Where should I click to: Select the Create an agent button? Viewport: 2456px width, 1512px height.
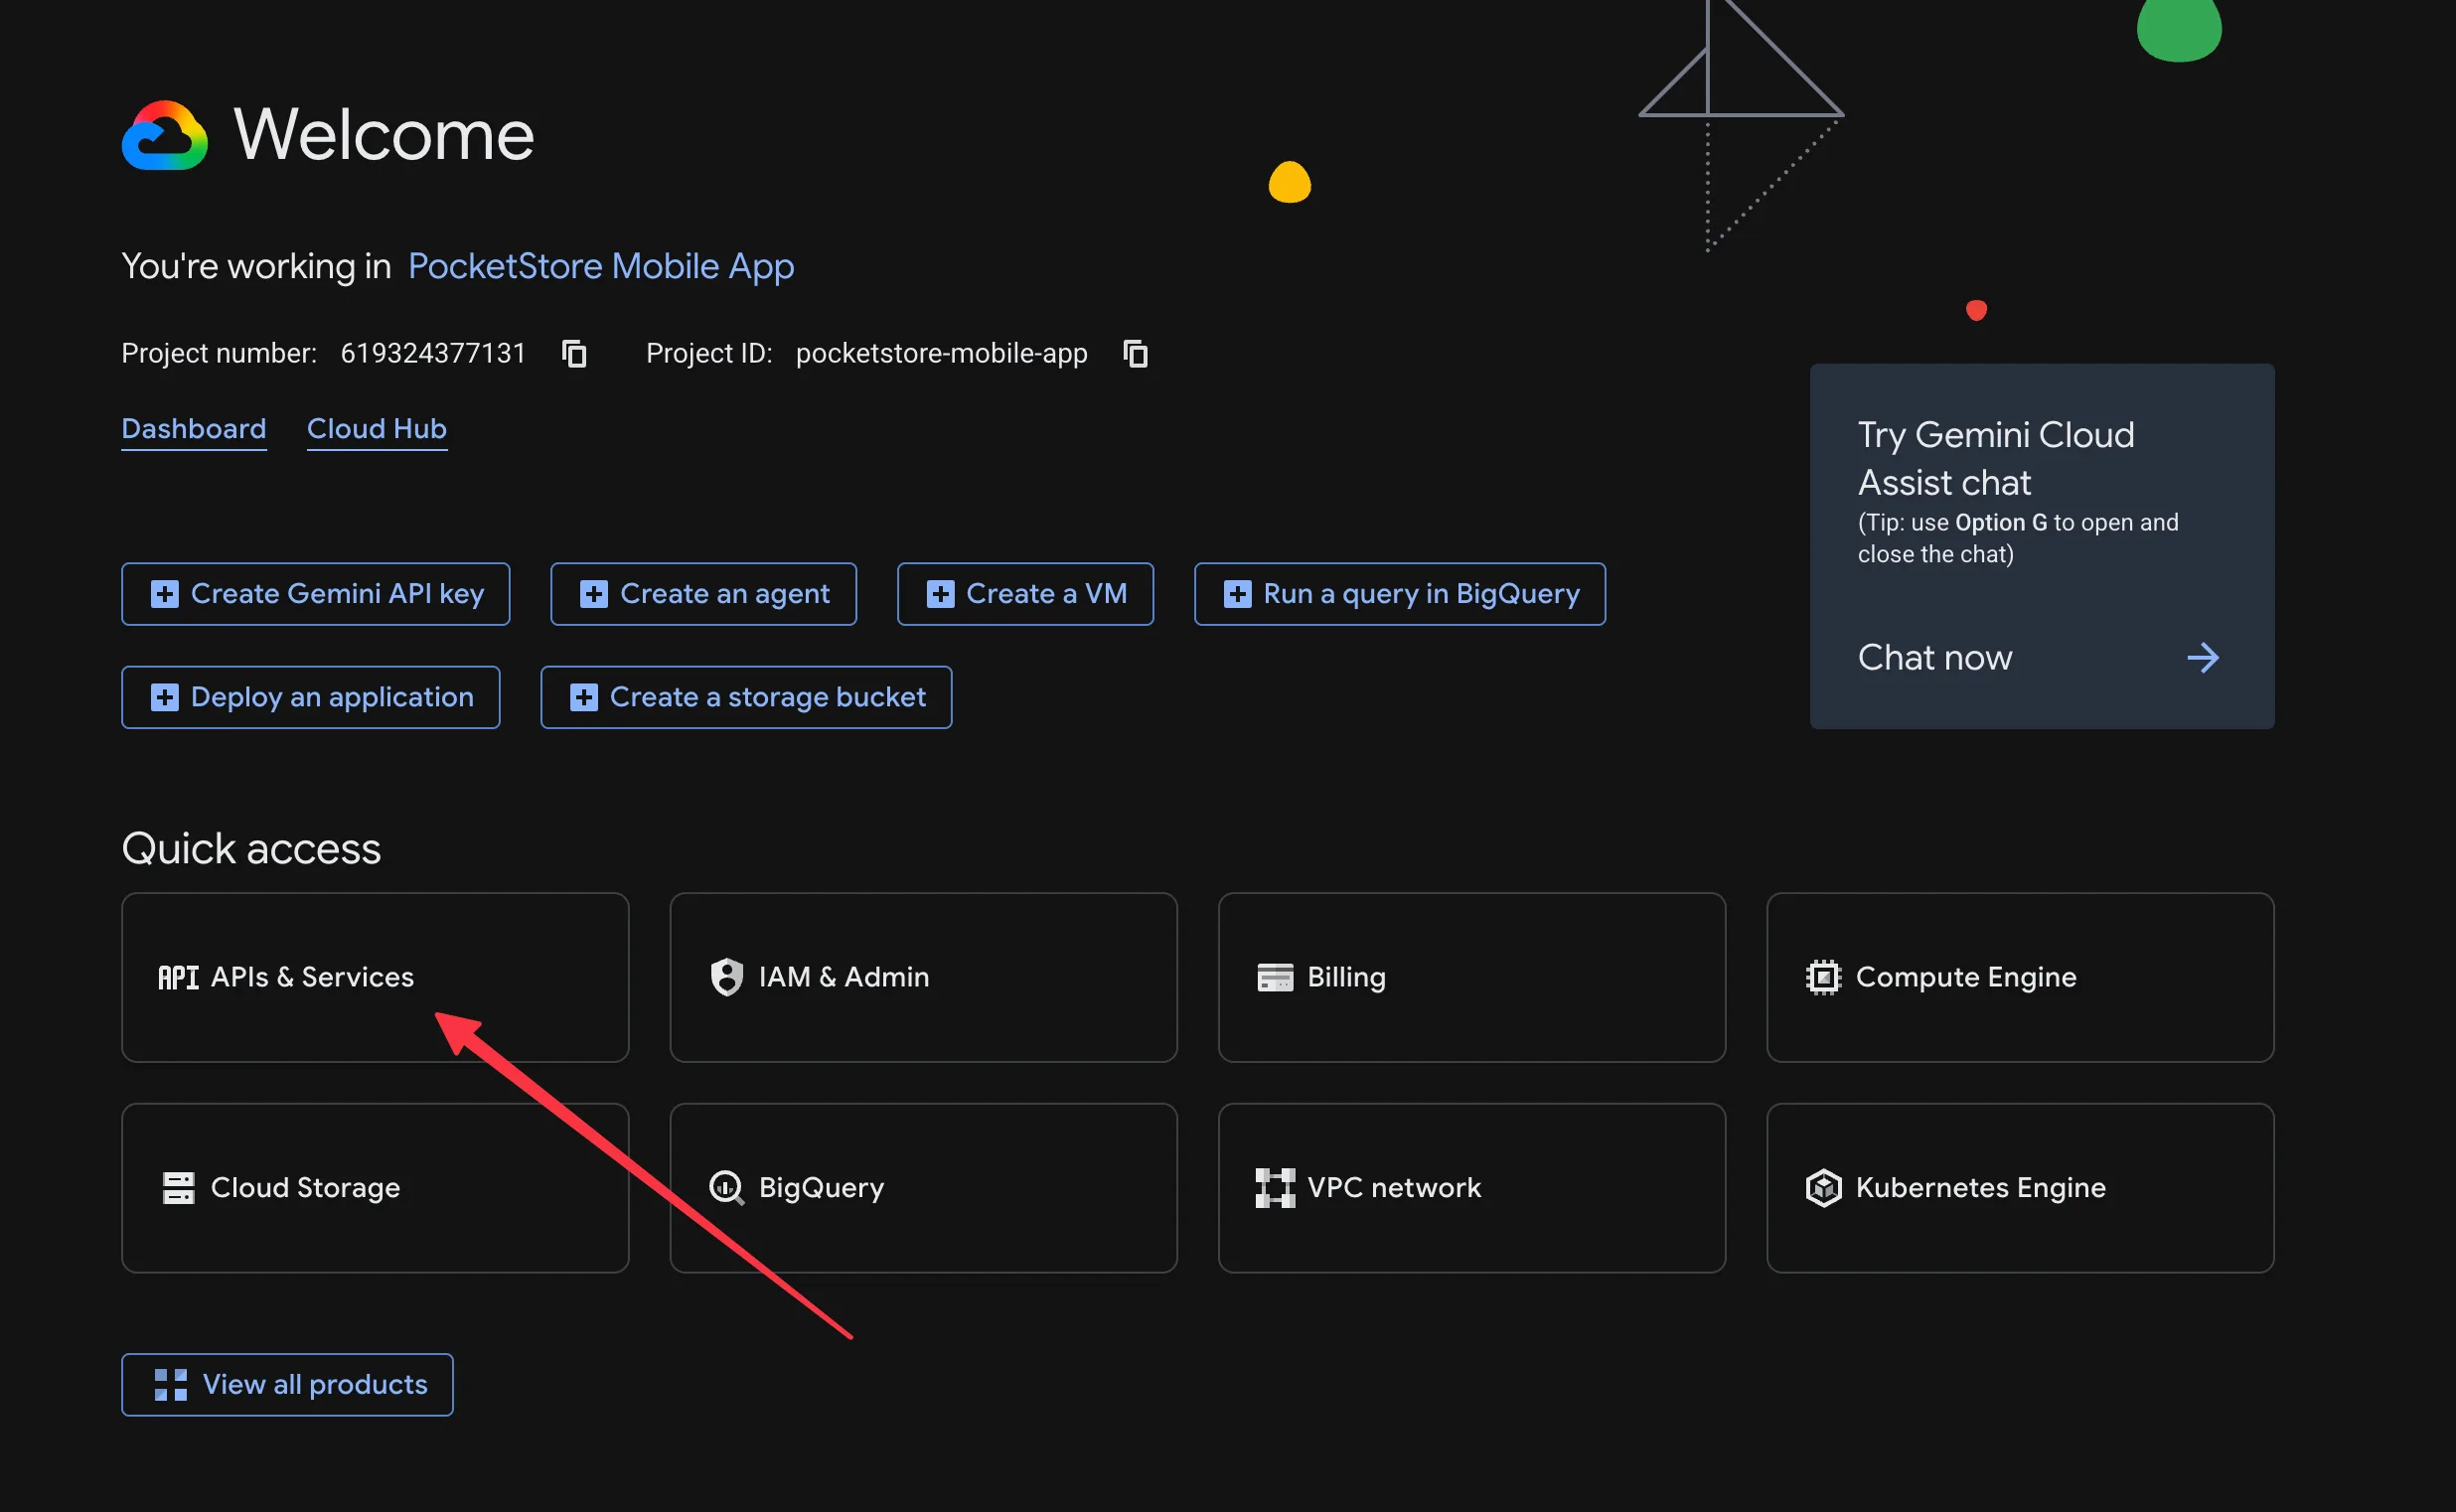click(x=703, y=594)
